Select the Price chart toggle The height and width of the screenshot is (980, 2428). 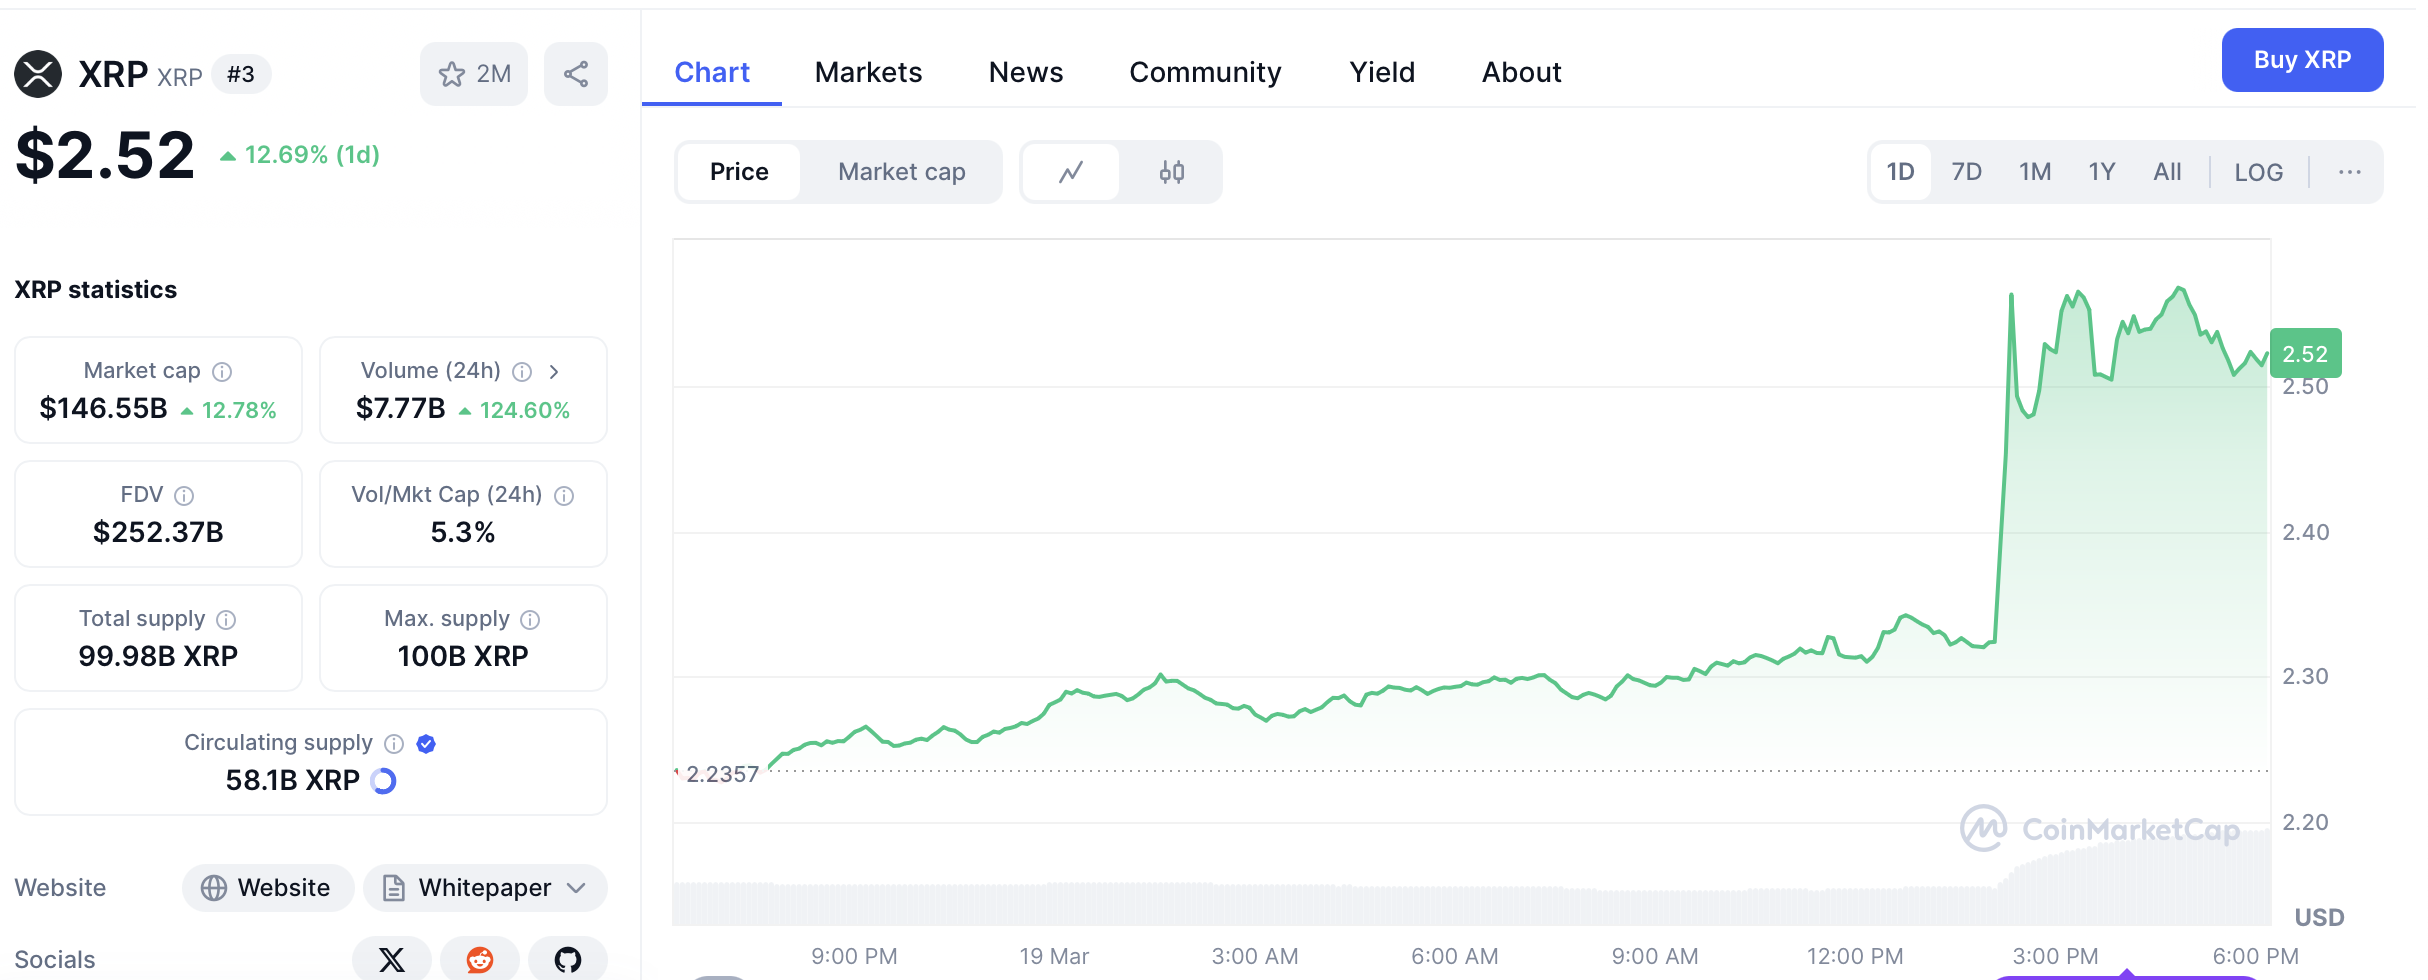tap(739, 172)
